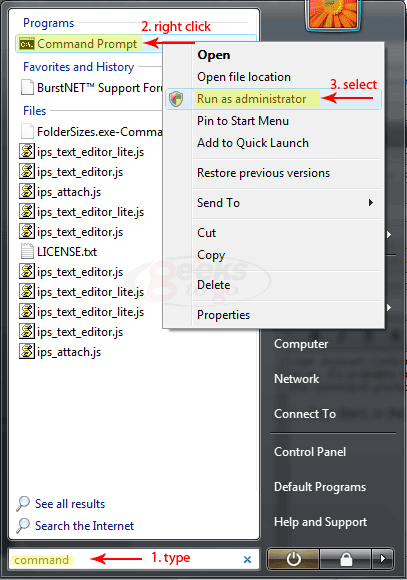
Task: Click the user account picture thumbnail
Action: pos(333,15)
